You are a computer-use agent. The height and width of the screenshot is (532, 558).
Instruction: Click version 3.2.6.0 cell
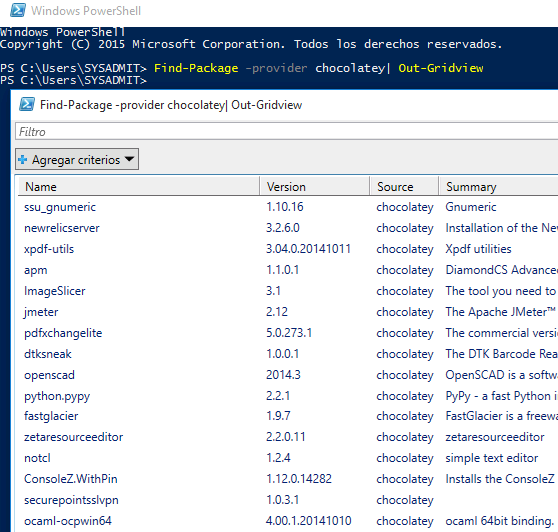click(283, 228)
